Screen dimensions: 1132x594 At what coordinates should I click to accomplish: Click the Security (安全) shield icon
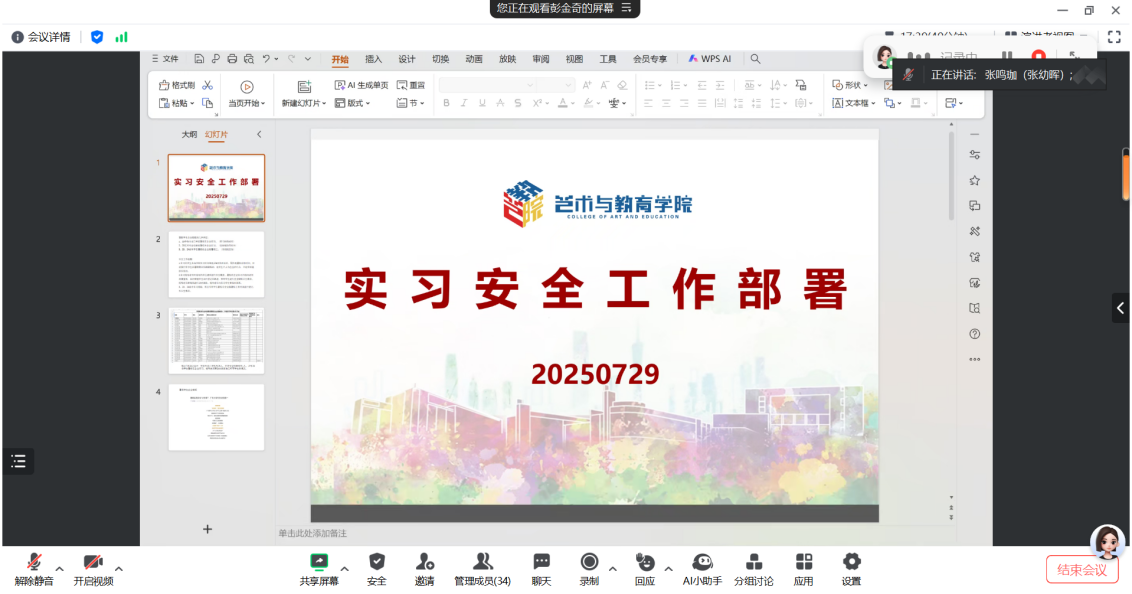376,563
